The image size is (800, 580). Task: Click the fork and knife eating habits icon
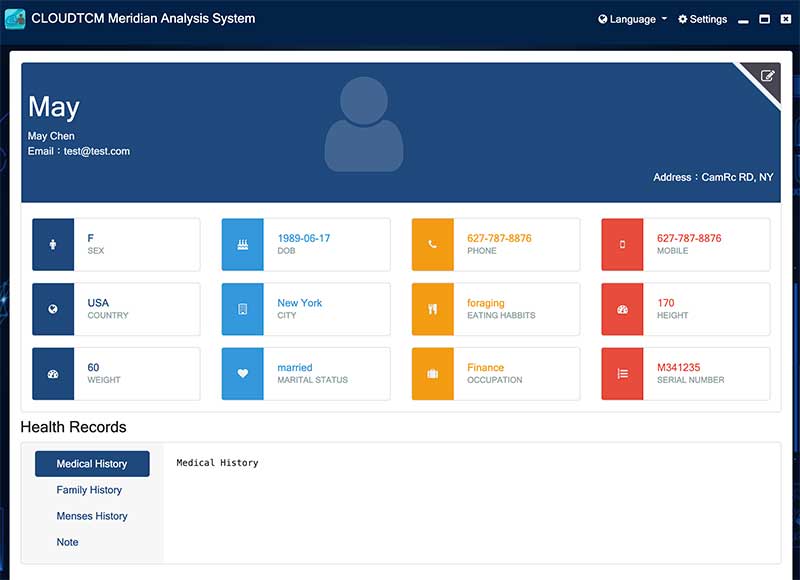(x=432, y=309)
